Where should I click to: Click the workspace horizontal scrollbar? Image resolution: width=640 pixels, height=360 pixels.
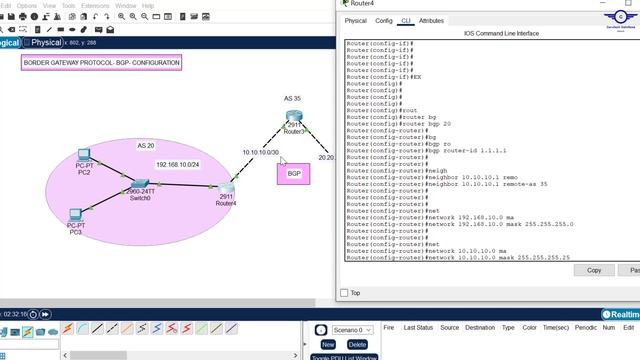158,303
